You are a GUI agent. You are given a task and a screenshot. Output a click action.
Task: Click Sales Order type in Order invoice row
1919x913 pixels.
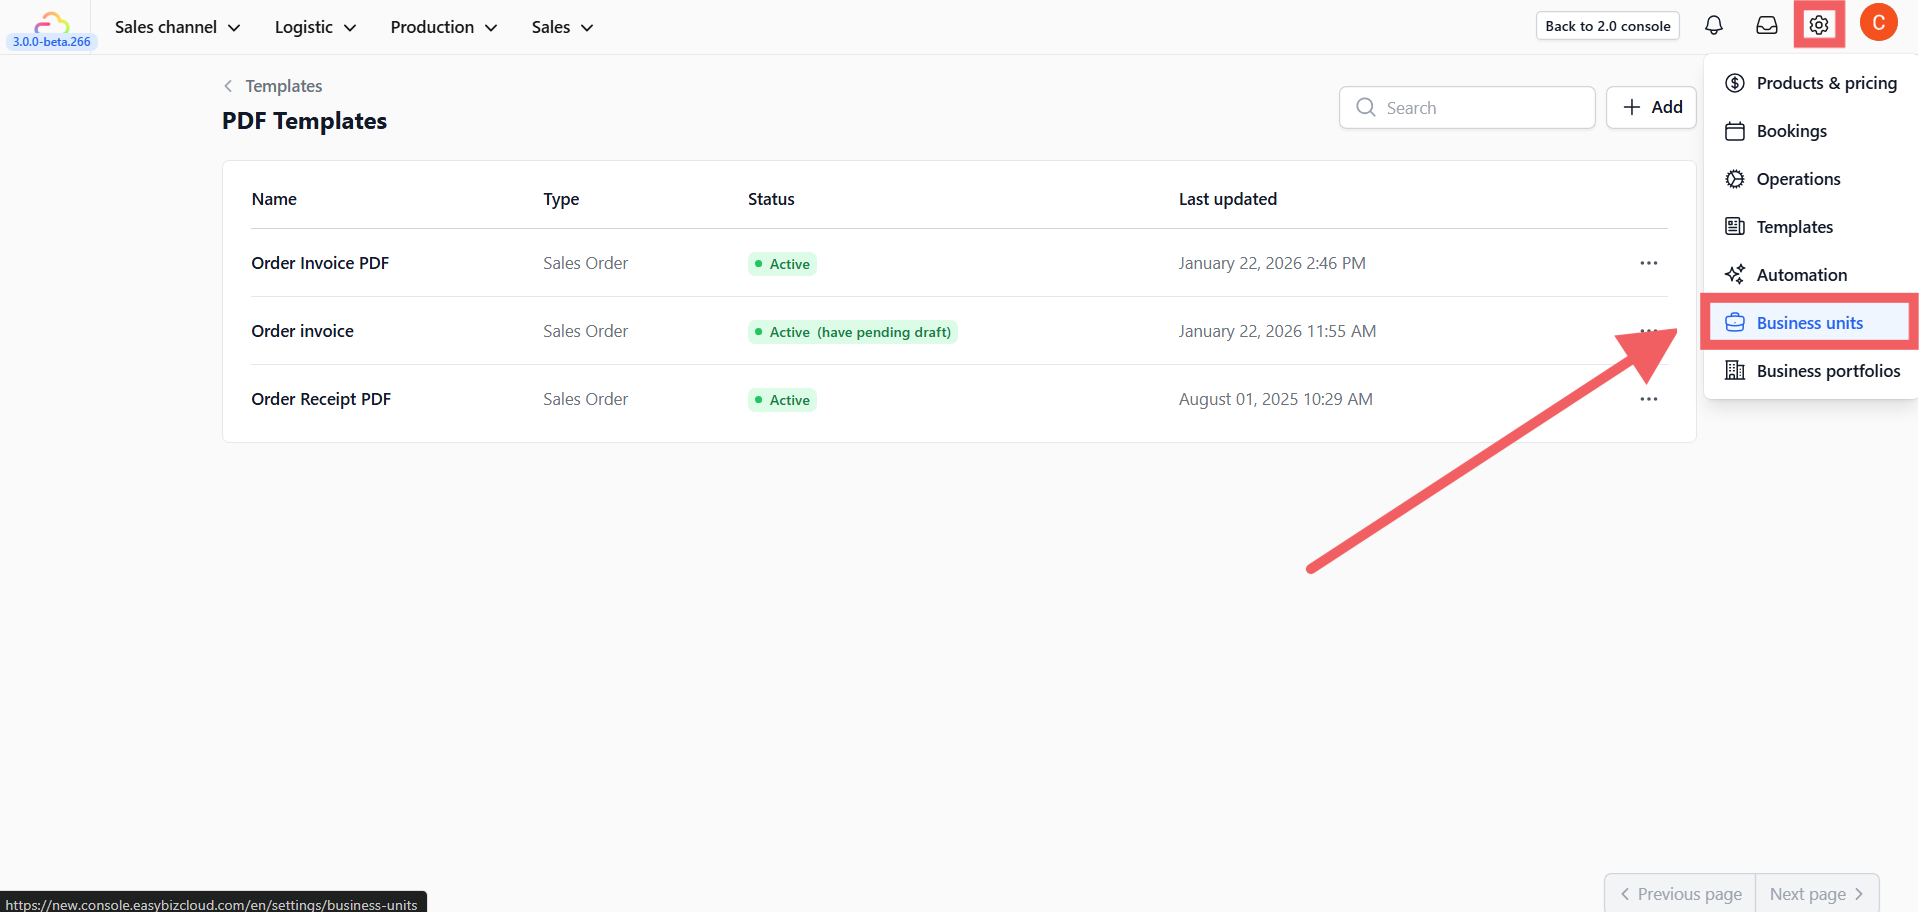coord(585,331)
